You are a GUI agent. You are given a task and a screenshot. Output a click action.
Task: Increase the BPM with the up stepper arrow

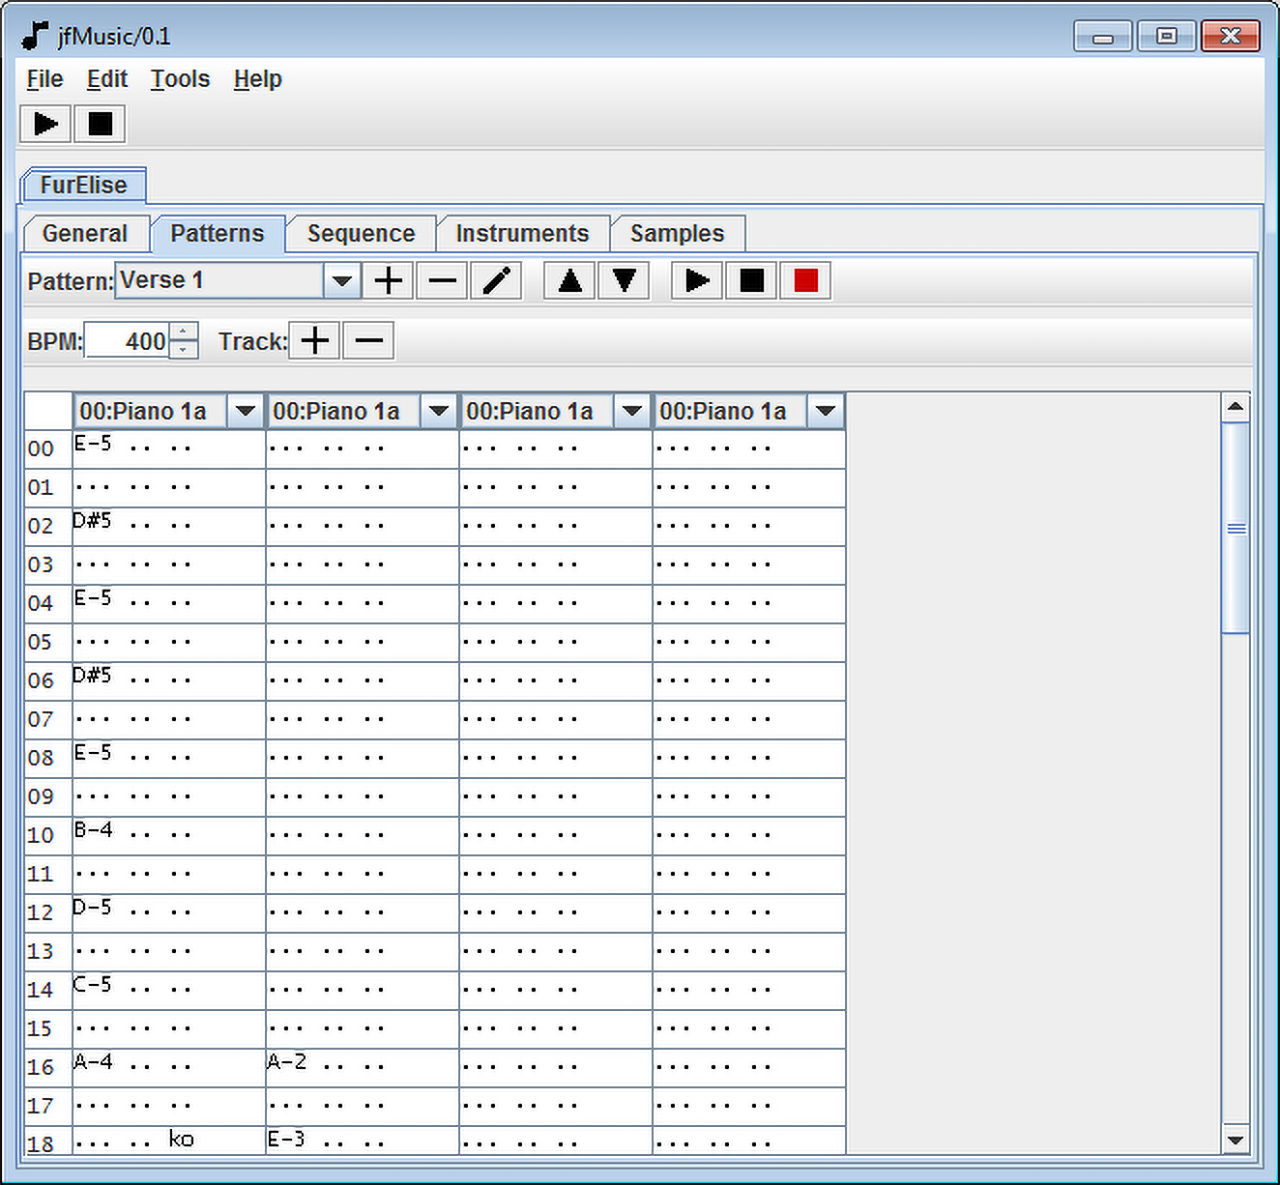184,332
